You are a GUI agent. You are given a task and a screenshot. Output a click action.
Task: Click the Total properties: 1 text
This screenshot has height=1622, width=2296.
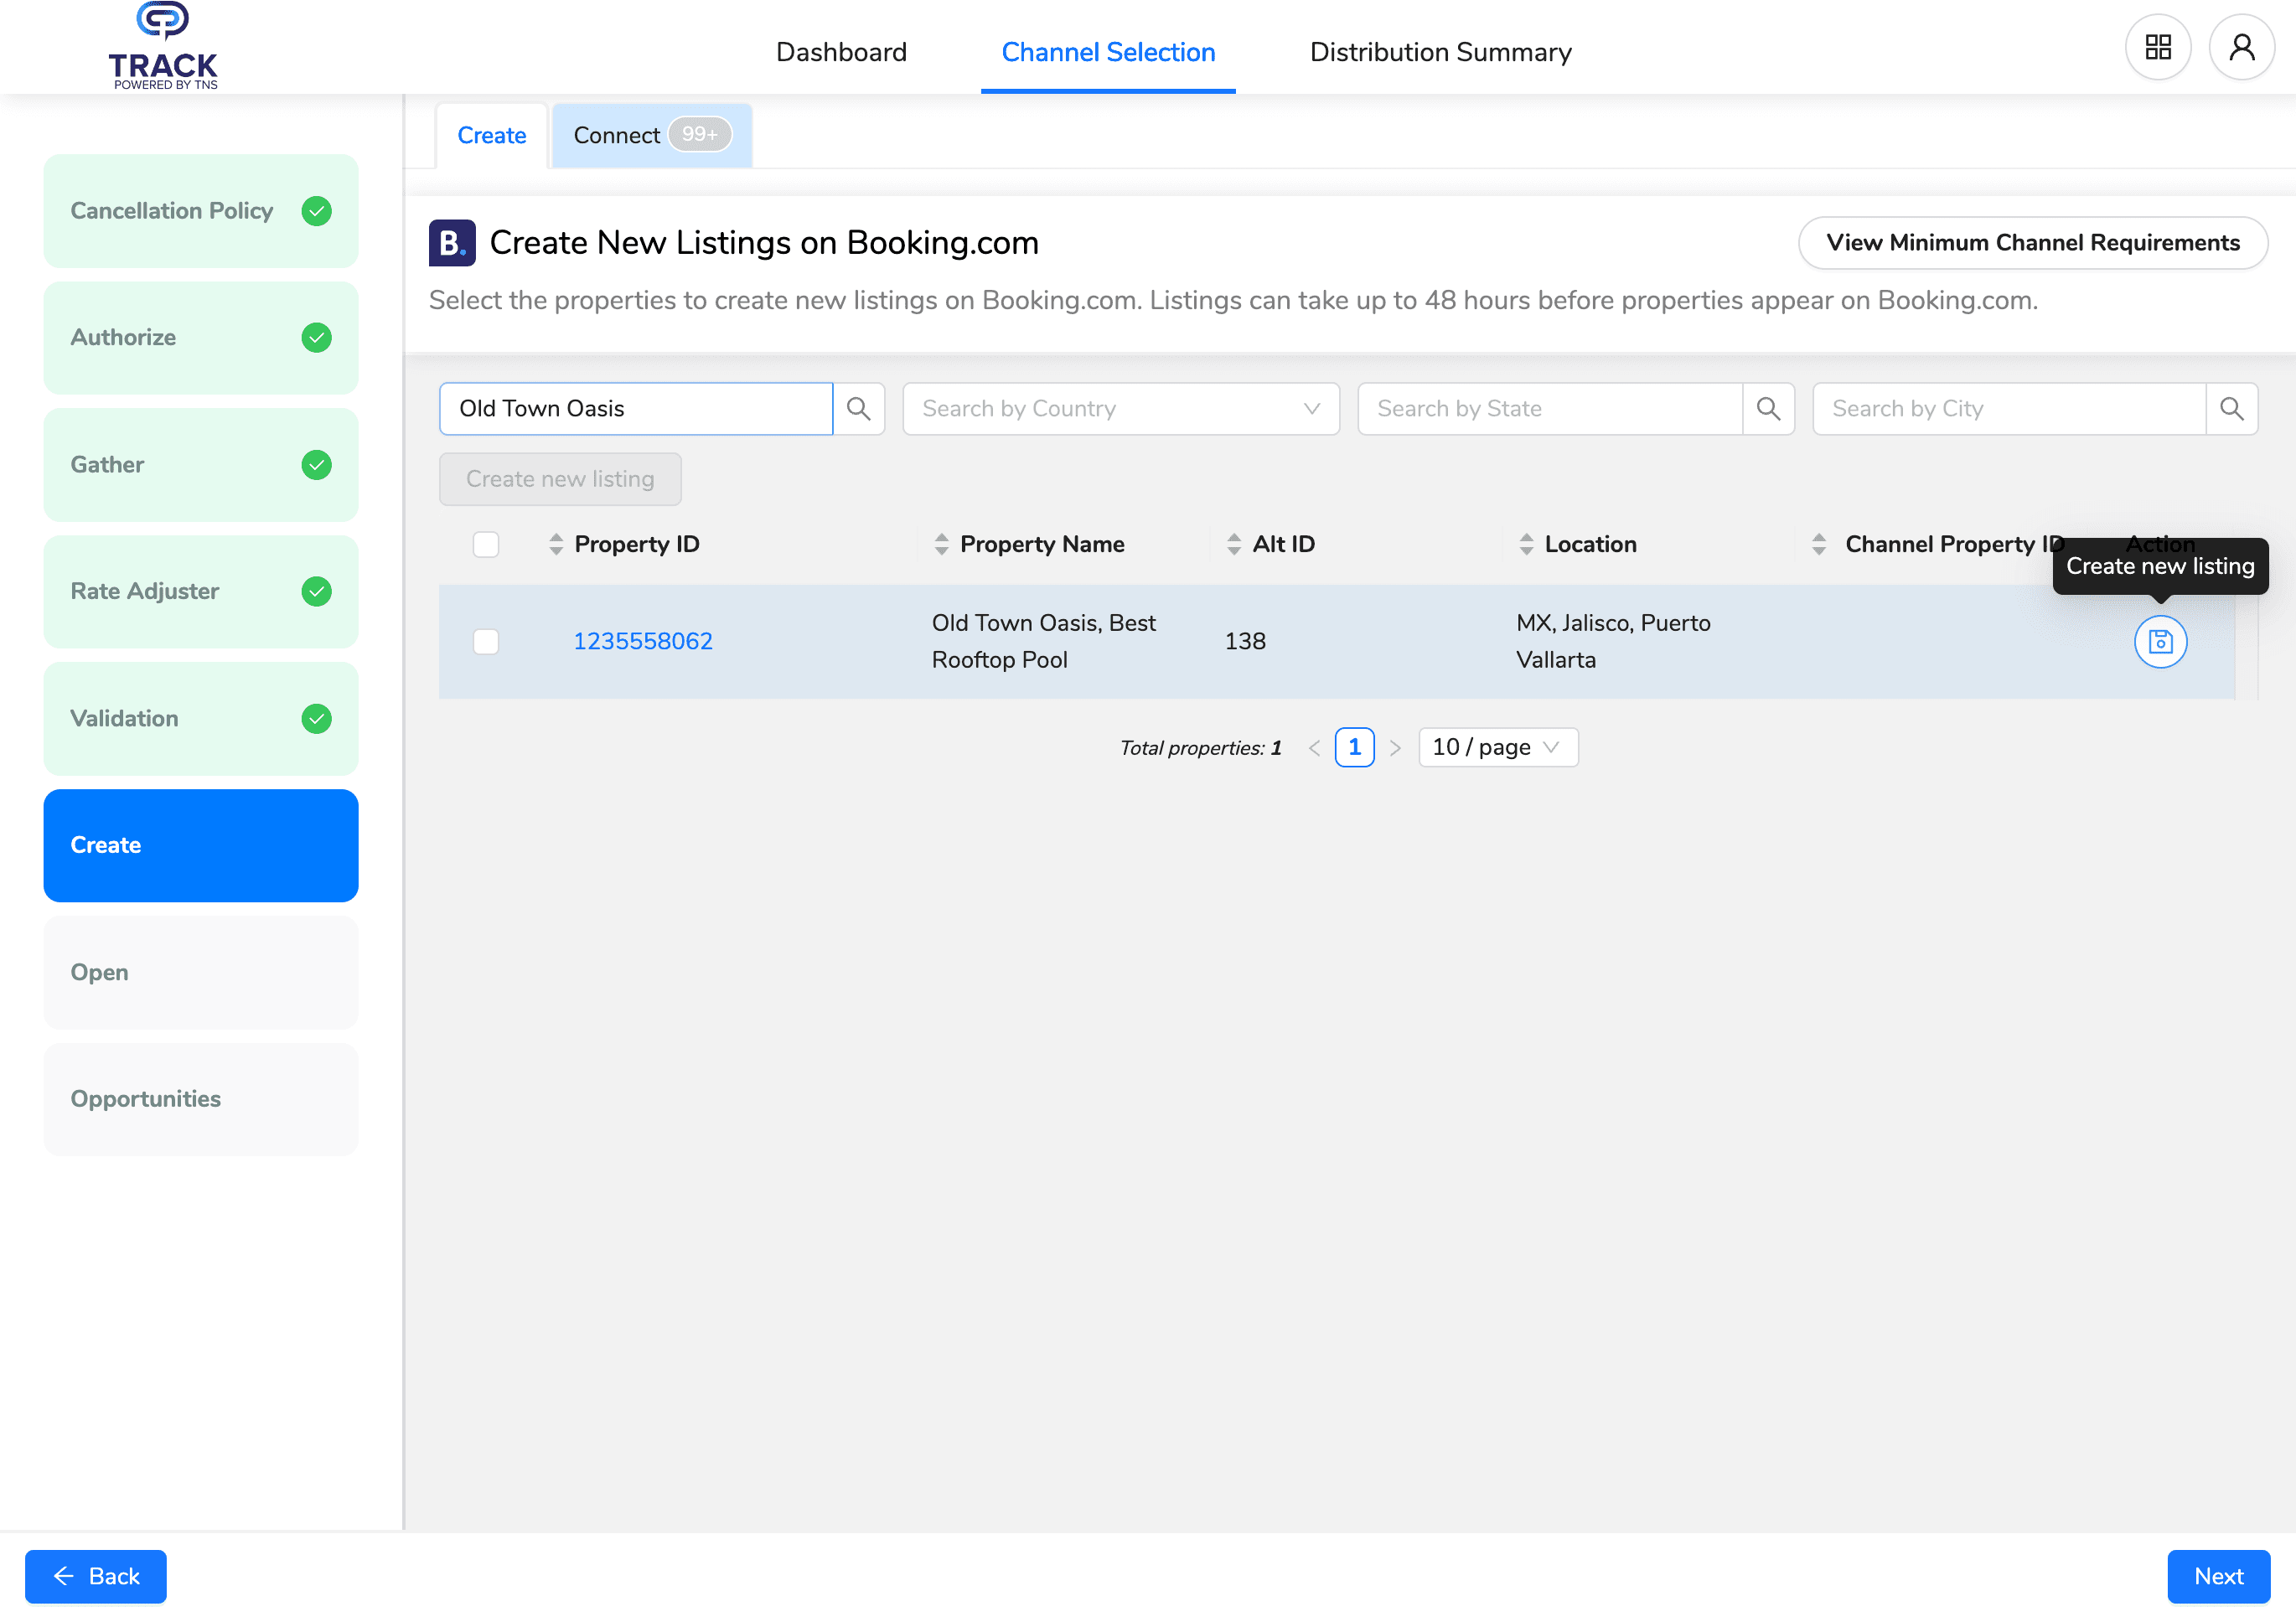pos(1200,748)
